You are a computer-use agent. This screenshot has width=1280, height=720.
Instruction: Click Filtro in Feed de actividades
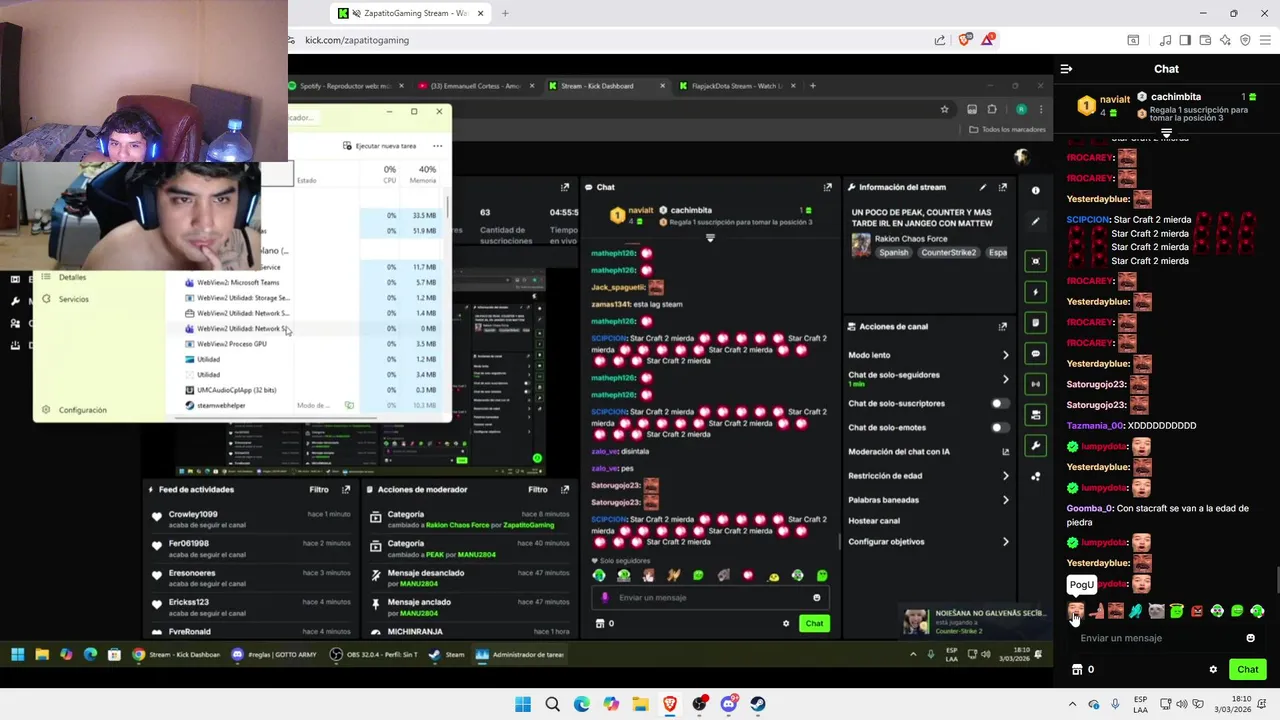pos(319,490)
